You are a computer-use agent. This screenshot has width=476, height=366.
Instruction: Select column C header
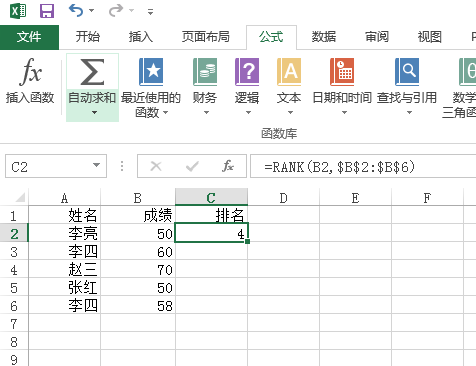pos(211,198)
